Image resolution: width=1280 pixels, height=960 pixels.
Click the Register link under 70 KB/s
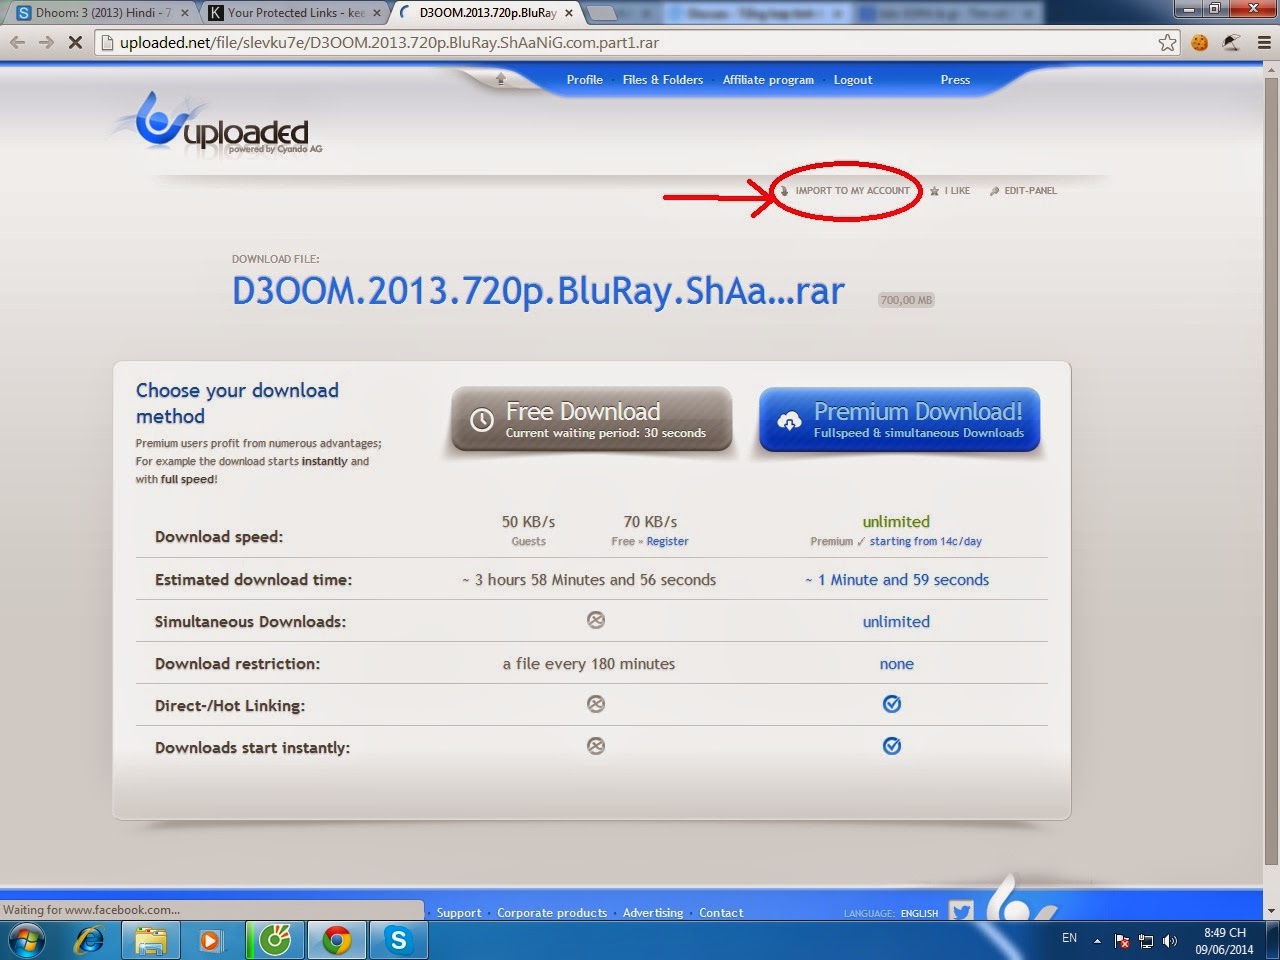click(667, 541)
